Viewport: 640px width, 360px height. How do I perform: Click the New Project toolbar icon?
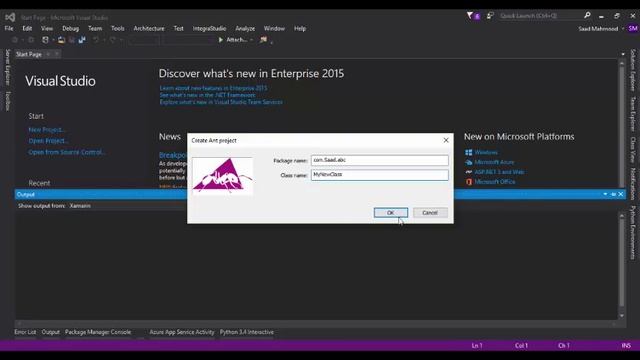pos(45,40)
